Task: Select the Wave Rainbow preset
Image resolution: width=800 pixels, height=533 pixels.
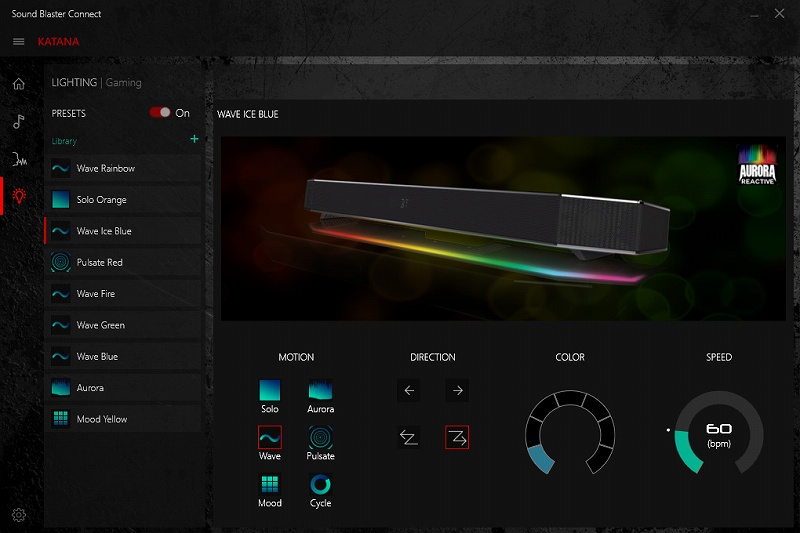Action: (x=123, y=168)
